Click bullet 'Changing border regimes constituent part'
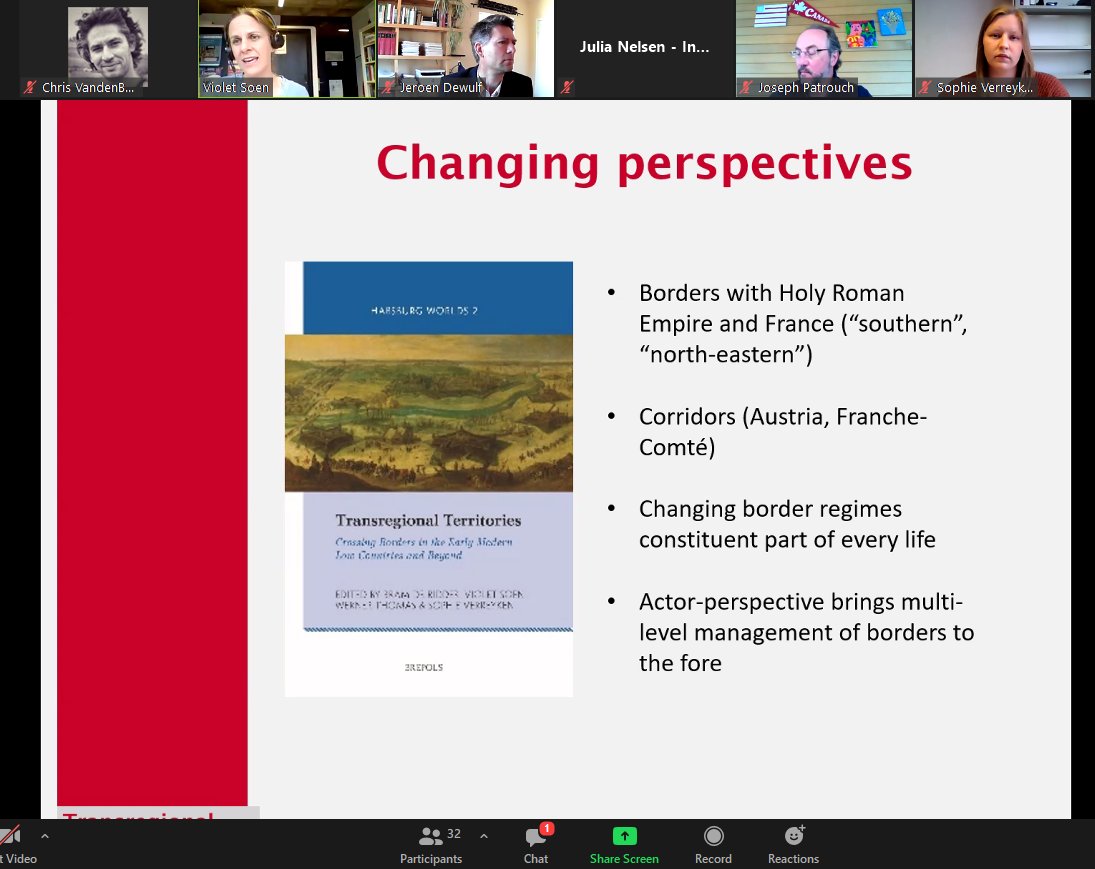This screenshot has height=869, width=1095. tap(787, 524)
